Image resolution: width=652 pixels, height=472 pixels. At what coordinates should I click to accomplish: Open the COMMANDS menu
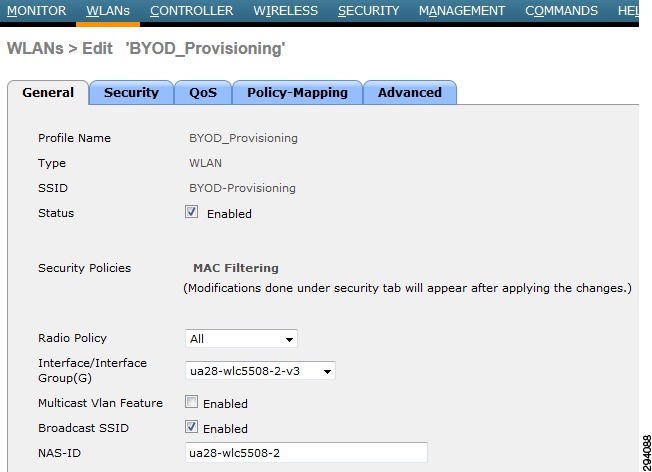561,10
